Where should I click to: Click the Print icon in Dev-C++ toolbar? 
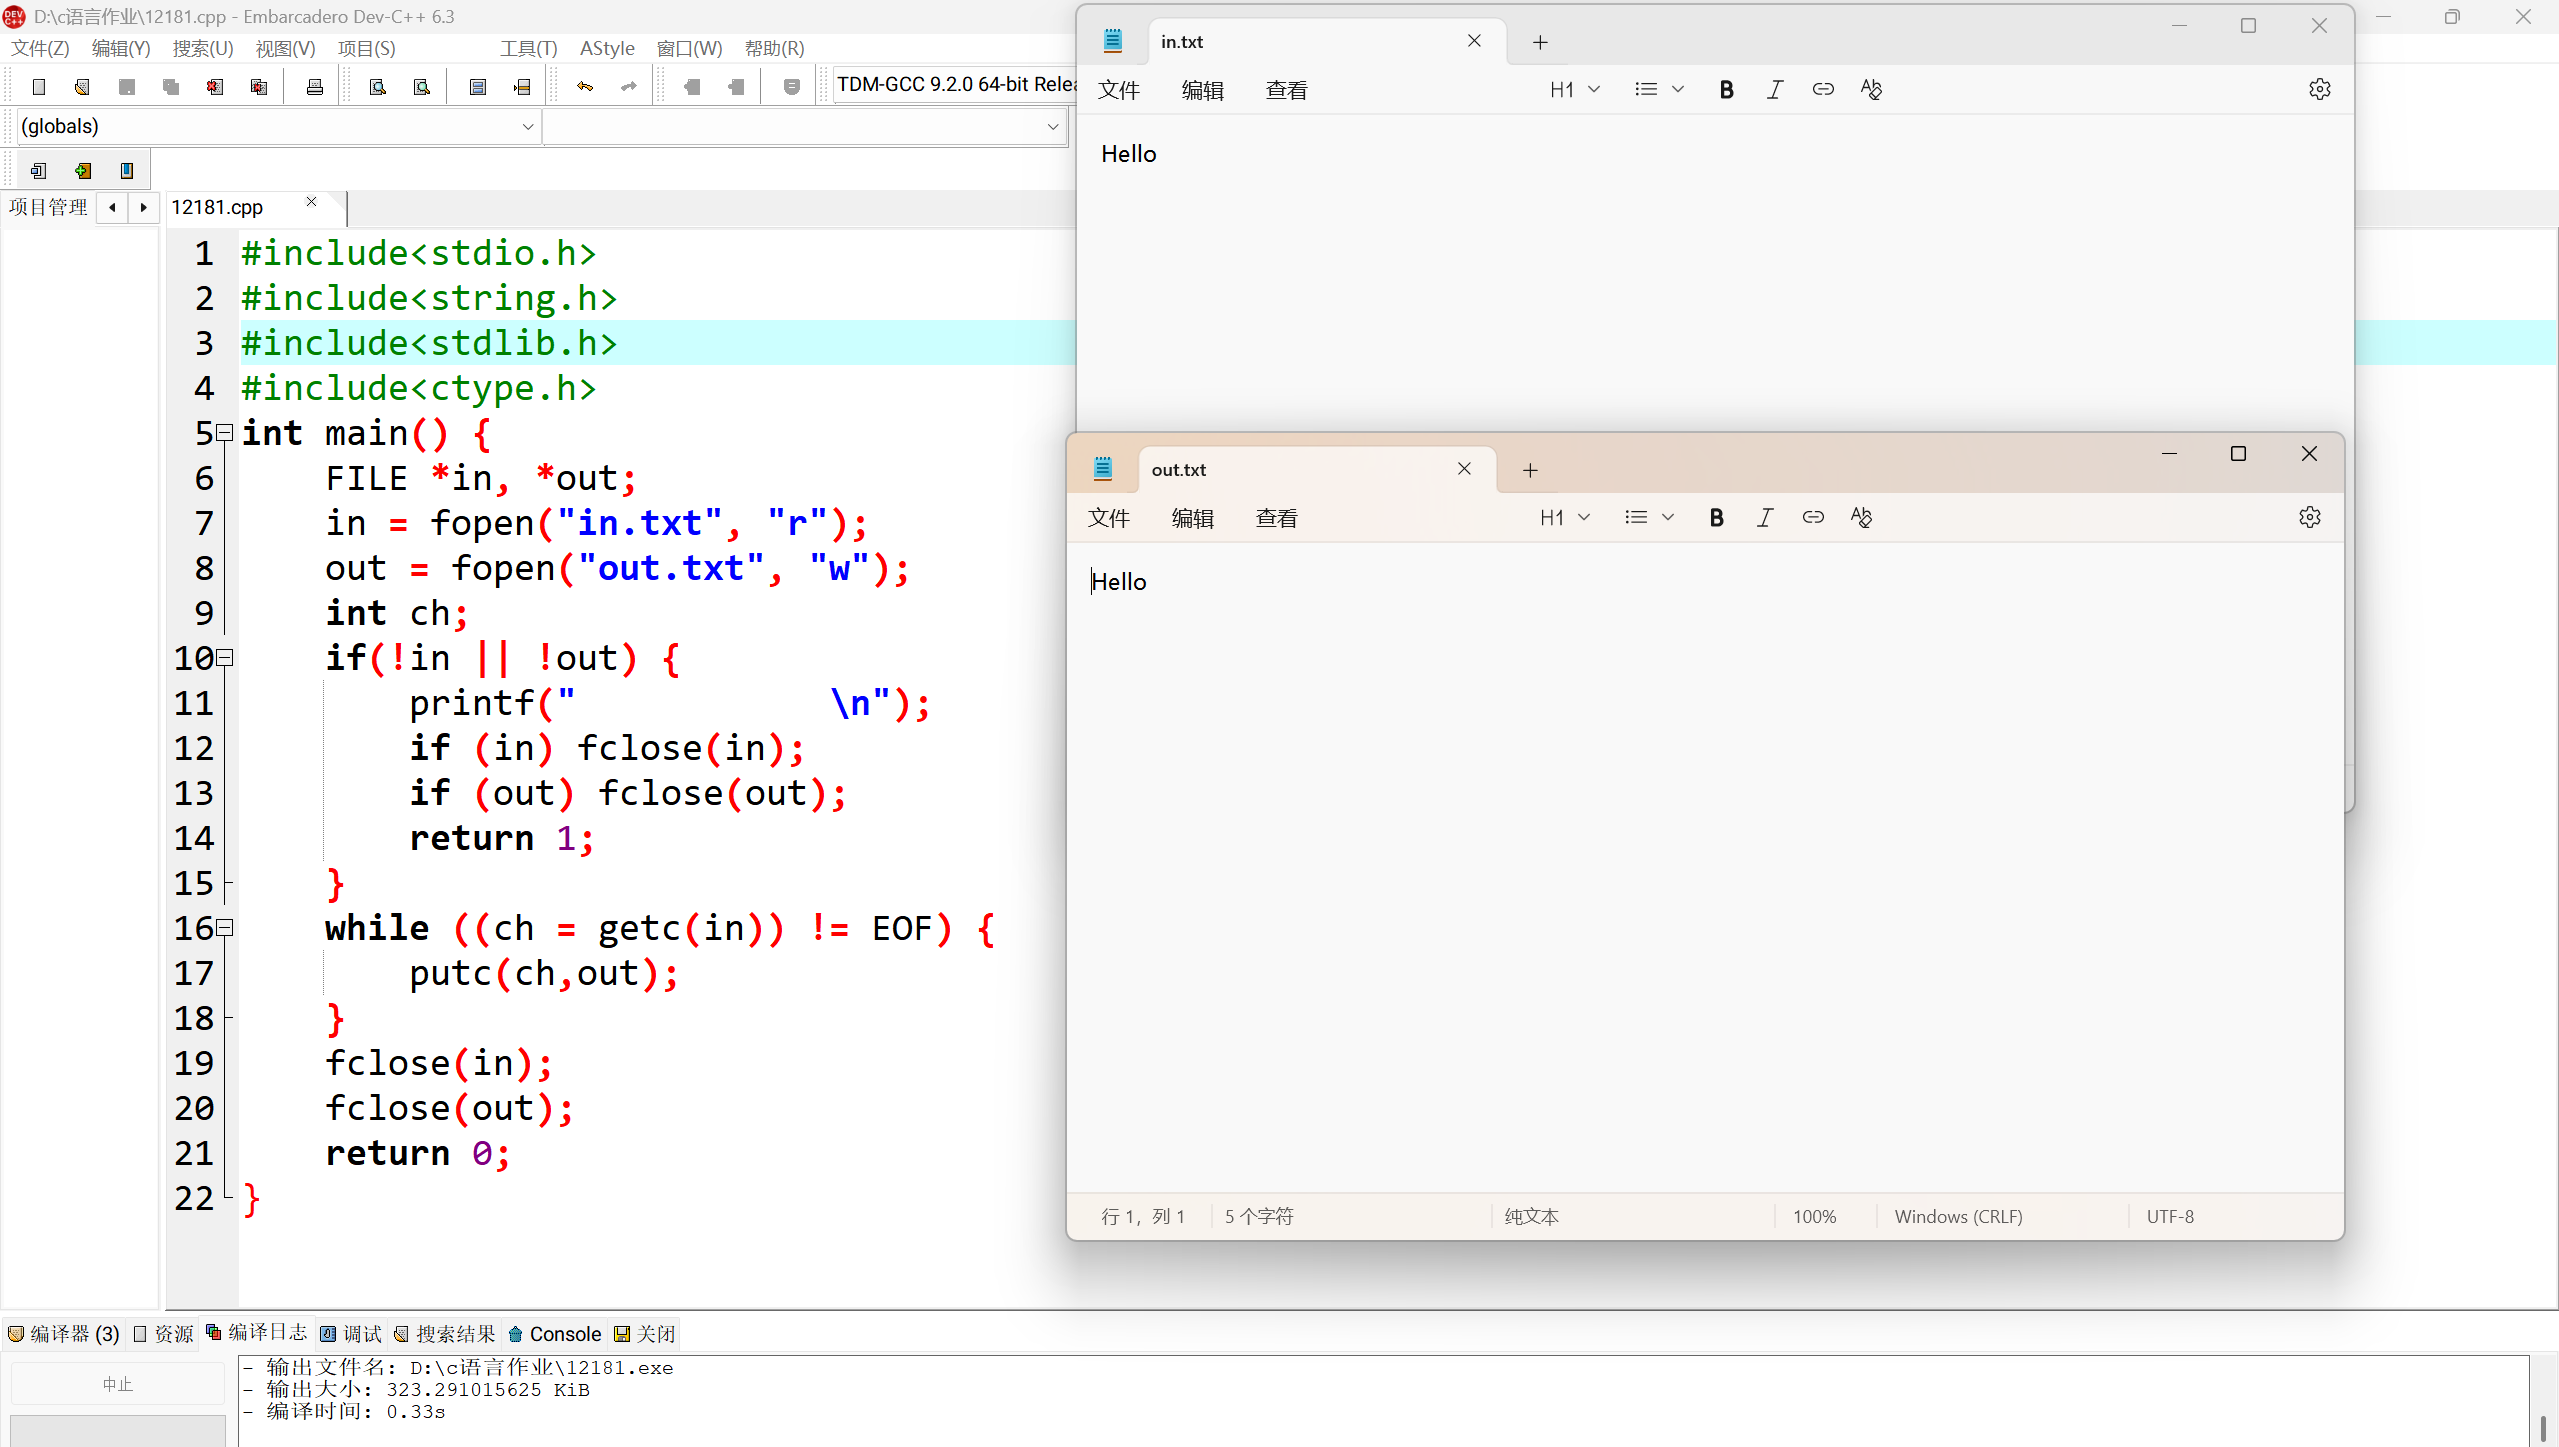(x=315, y=87)
